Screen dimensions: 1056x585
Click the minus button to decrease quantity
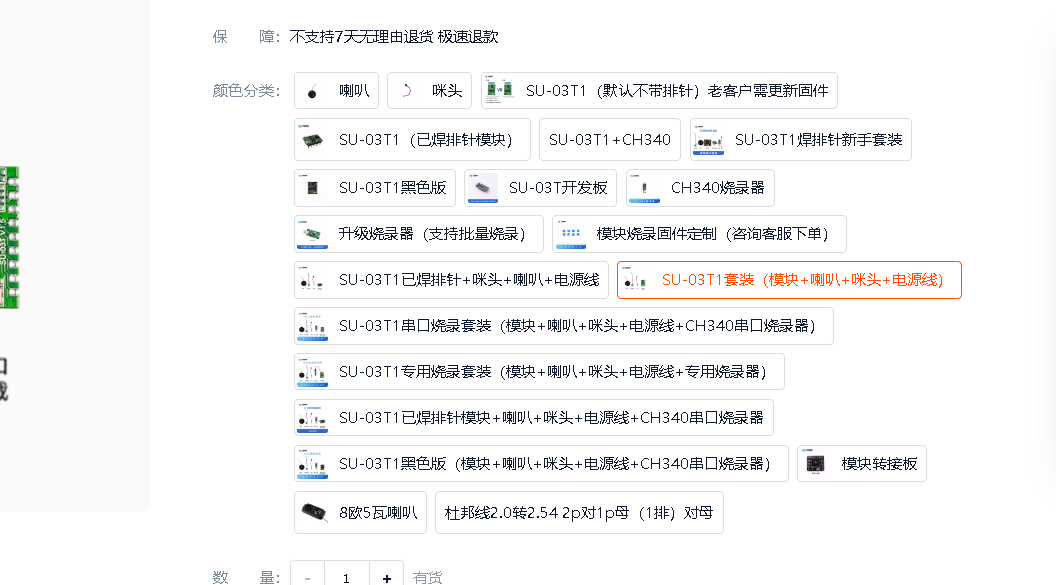pos(307,577)
